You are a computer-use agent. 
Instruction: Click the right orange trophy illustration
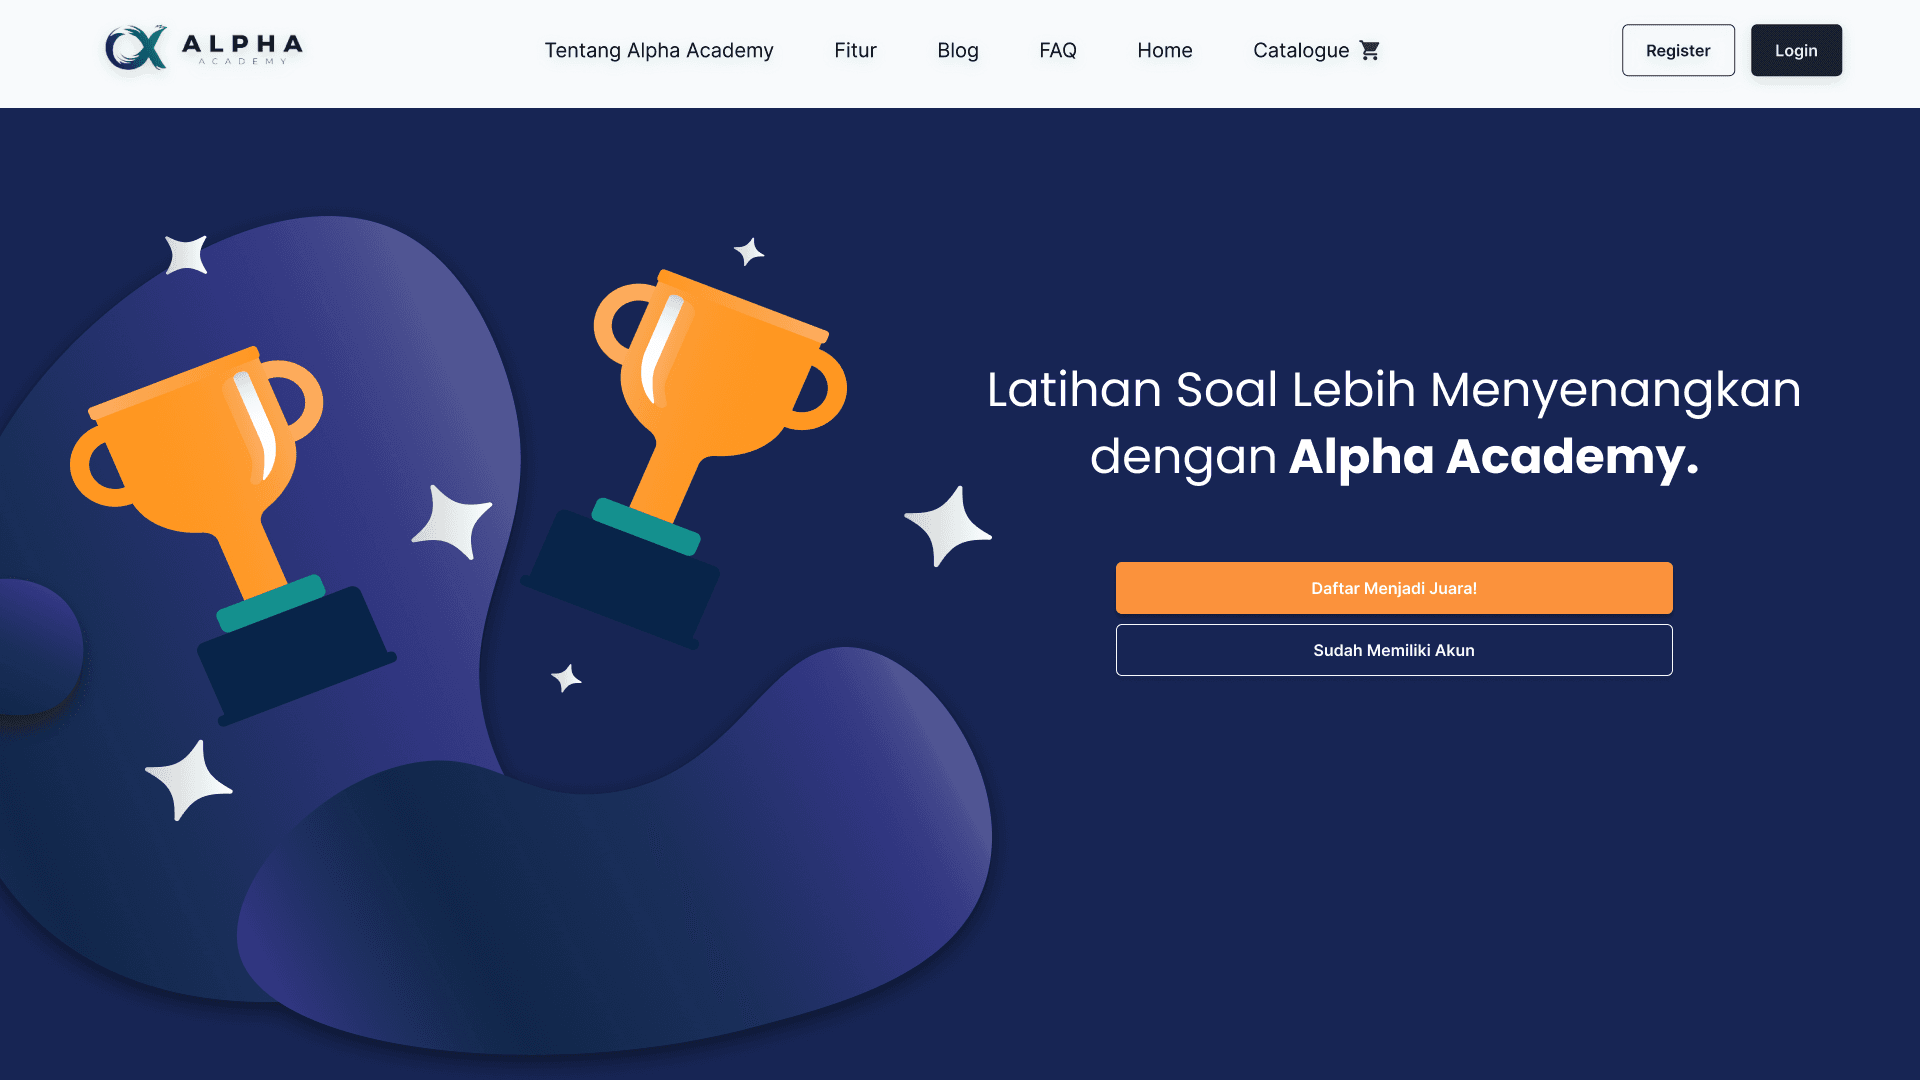click(684, 458)
